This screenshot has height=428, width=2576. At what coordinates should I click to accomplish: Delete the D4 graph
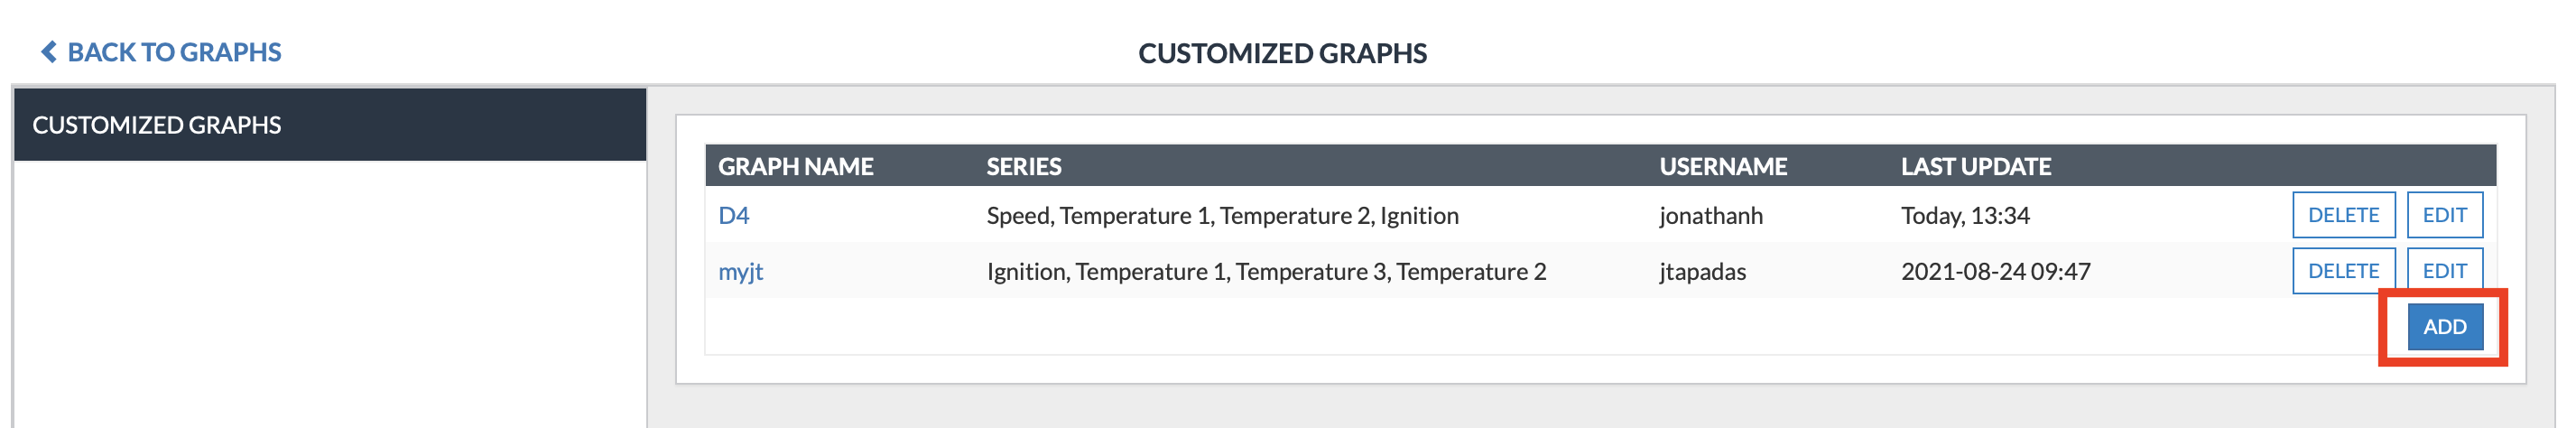pos(2342,215)
